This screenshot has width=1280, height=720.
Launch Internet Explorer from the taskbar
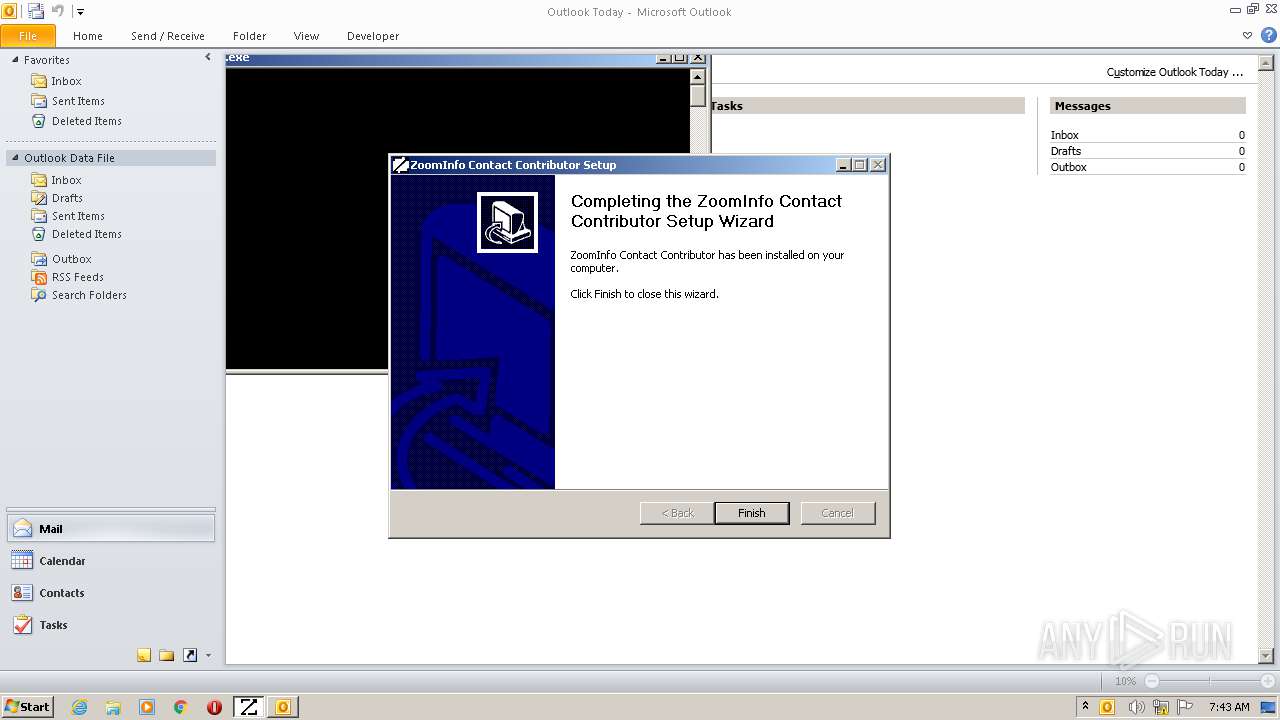click(79, 707)
